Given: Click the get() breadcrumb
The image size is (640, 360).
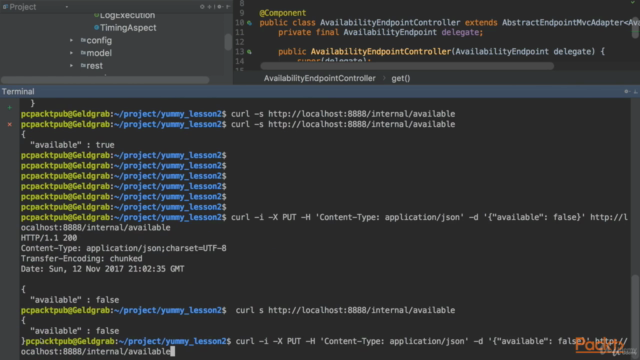Looking at the screenshot, I should 401,78.
